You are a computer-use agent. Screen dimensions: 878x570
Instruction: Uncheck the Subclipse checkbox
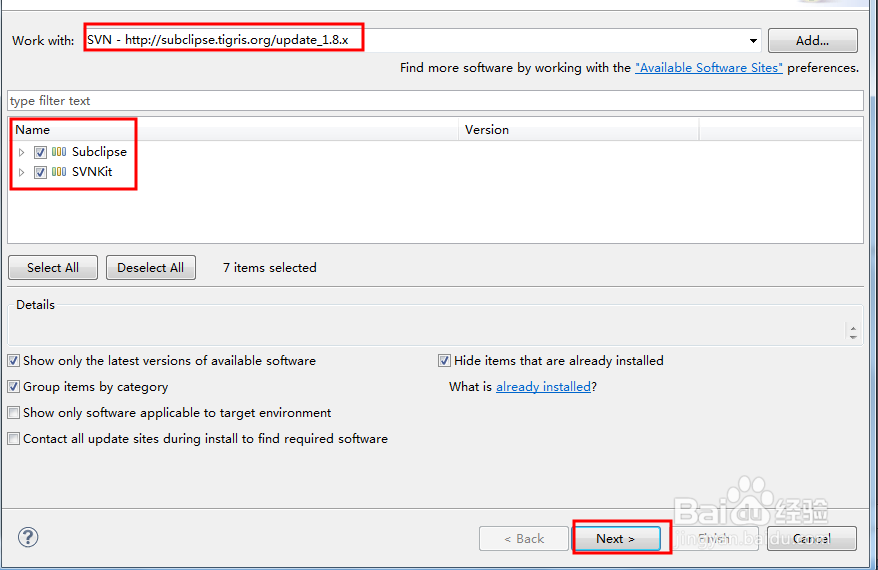coord(40,152)
